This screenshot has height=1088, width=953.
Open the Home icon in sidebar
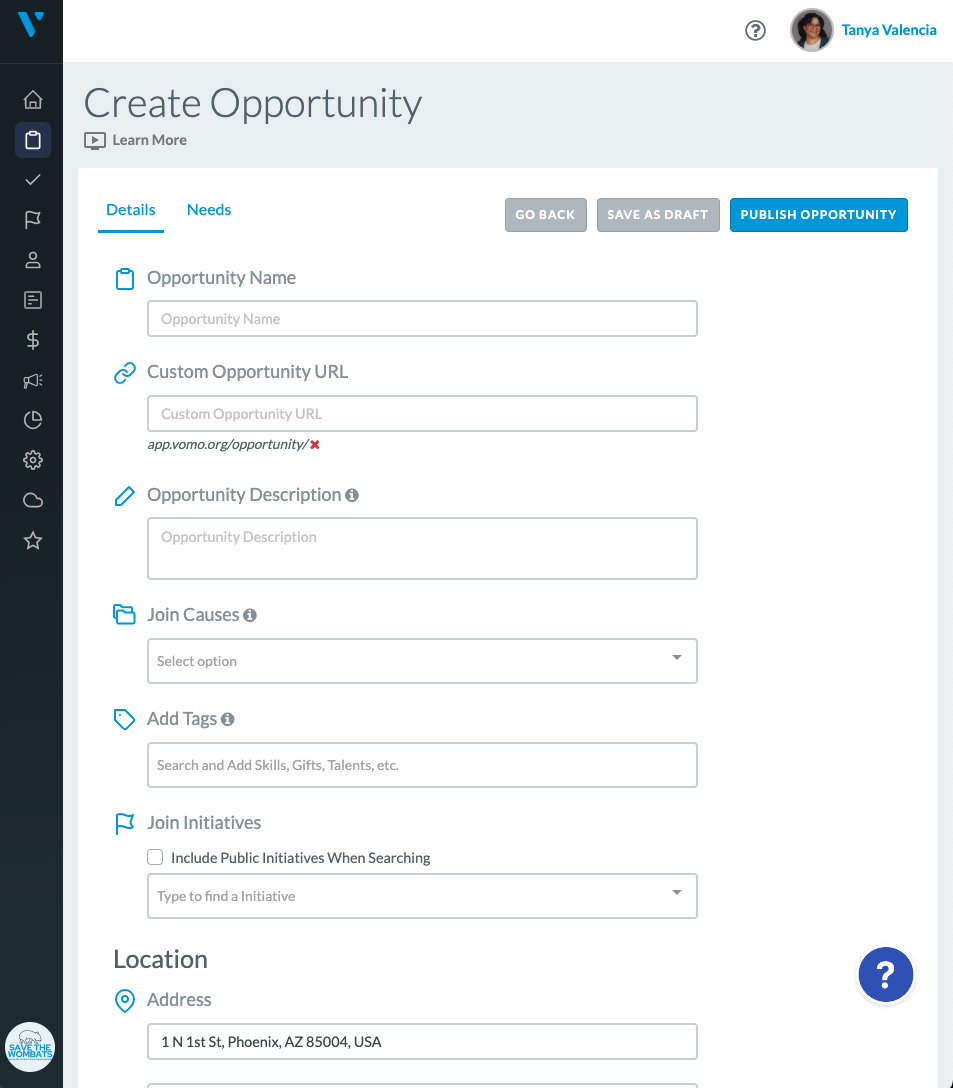click(33, 100)
